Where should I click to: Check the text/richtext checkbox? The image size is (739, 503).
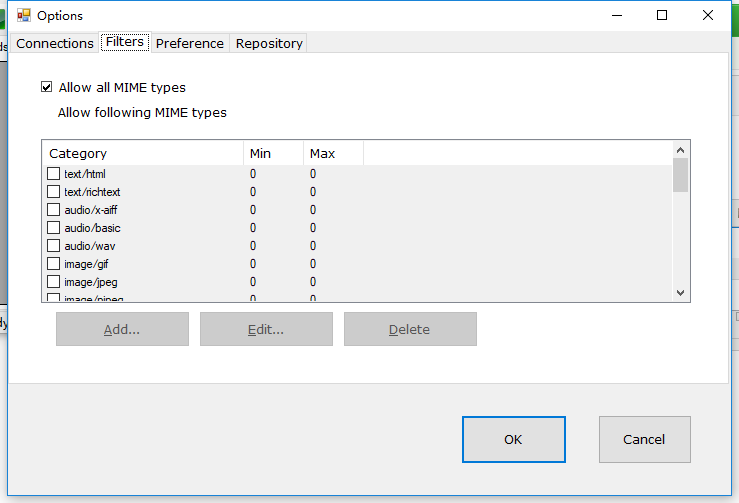coord(53,191)
